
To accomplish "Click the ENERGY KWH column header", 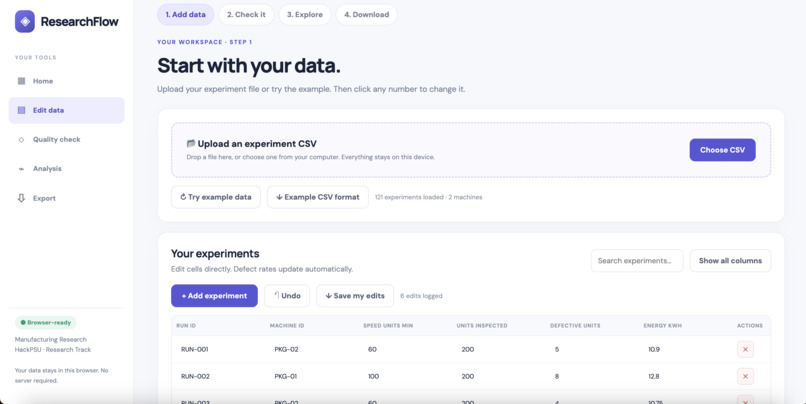I will click(663, 325).
